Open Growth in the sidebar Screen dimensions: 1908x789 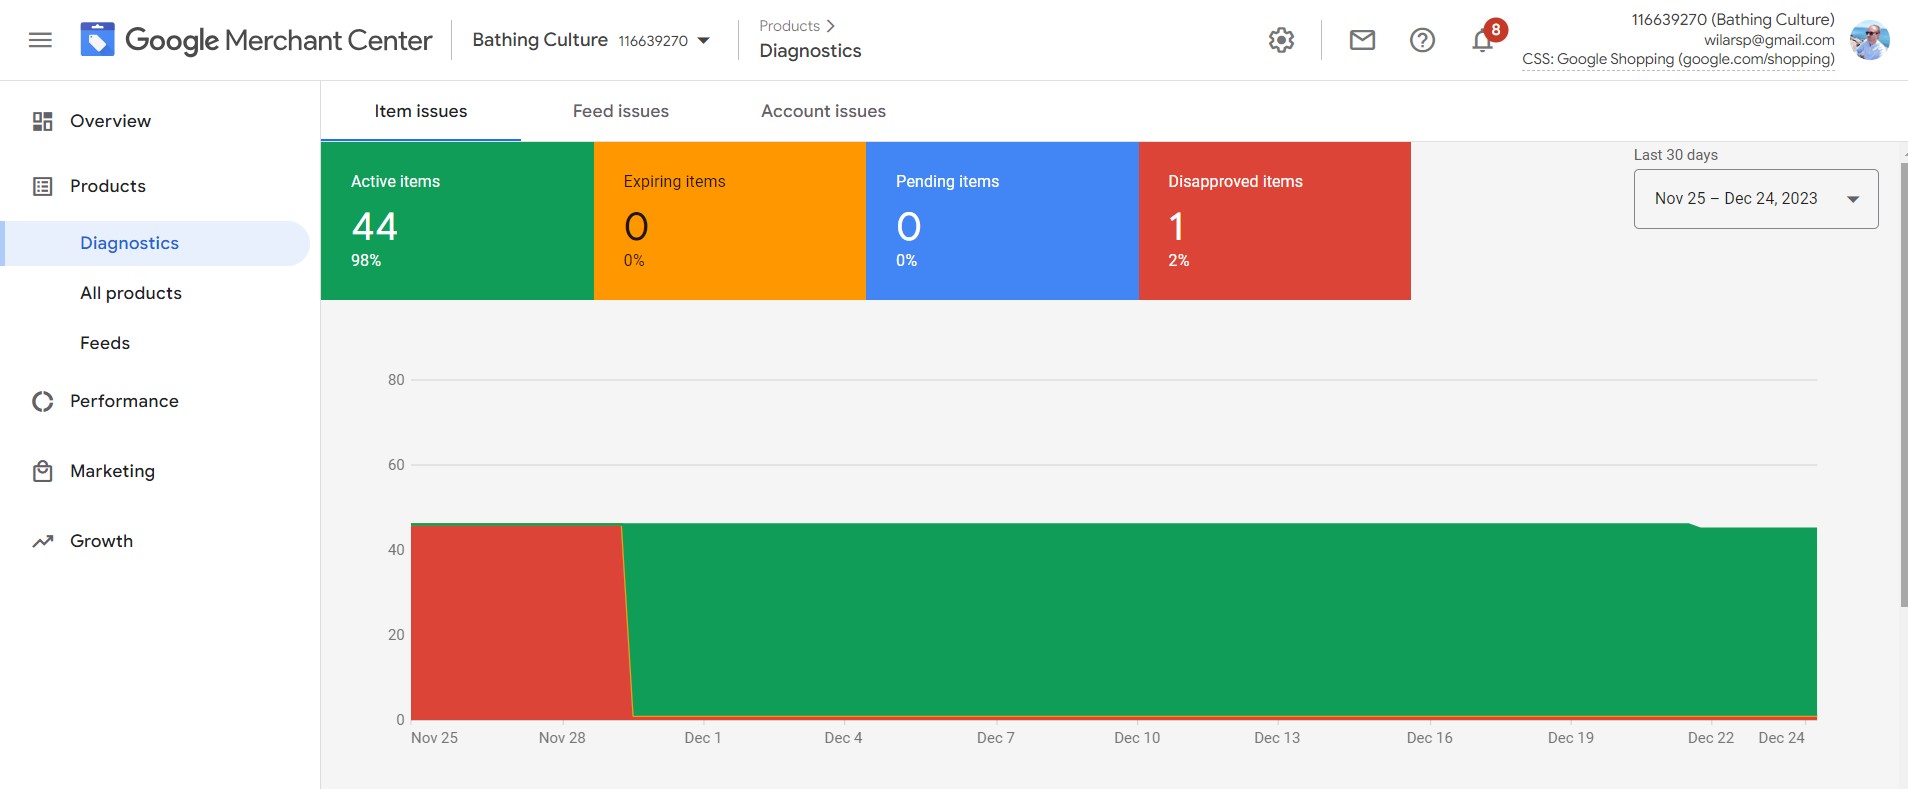pyautogui.click(x=101, y=541)
